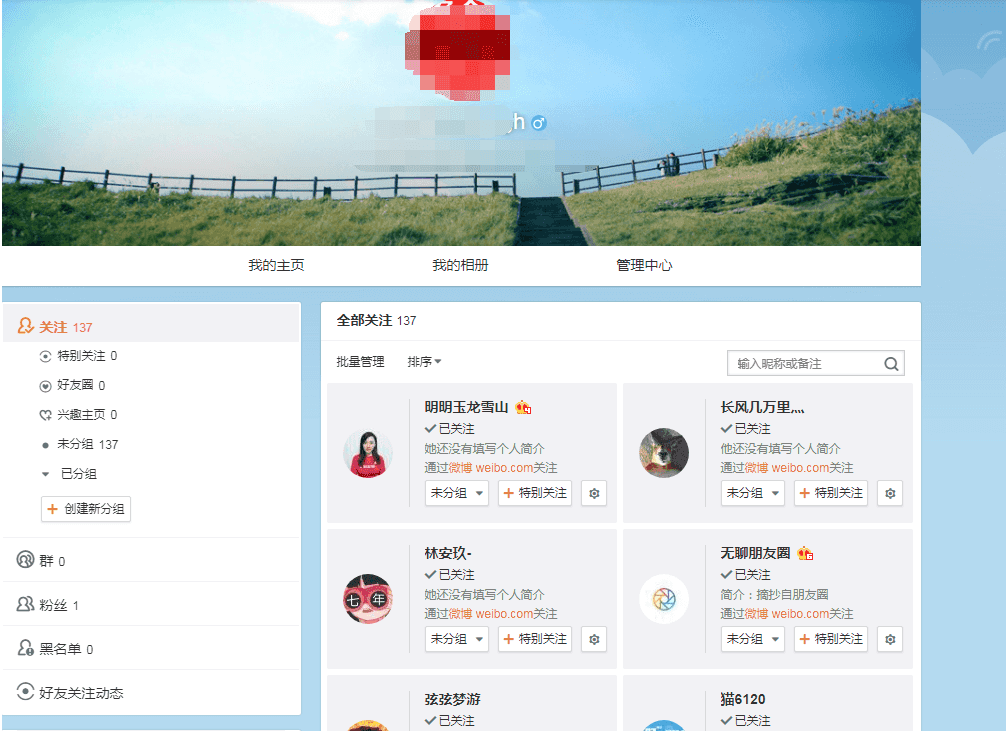1006x731 pixels.
Task: Open 长风几万里 profile name link
Action: click(762, 408)
